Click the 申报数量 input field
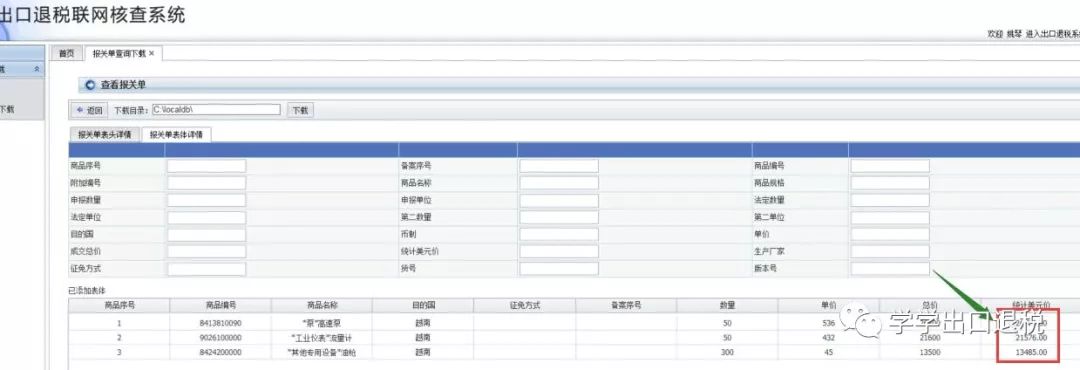Image resolution: width=1080 pixels, height=370 pixels. click(206, 200)
